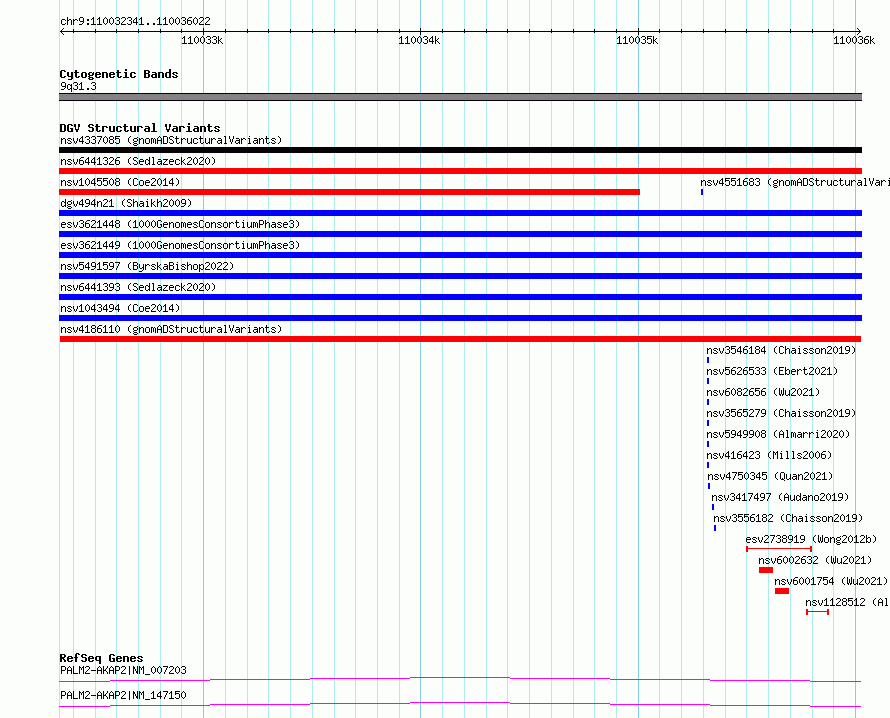Open the nsv5626533 (Ebert2021) variant
Image resolution: width=890 pixels, height=718 pixels.
coord(772,371)
